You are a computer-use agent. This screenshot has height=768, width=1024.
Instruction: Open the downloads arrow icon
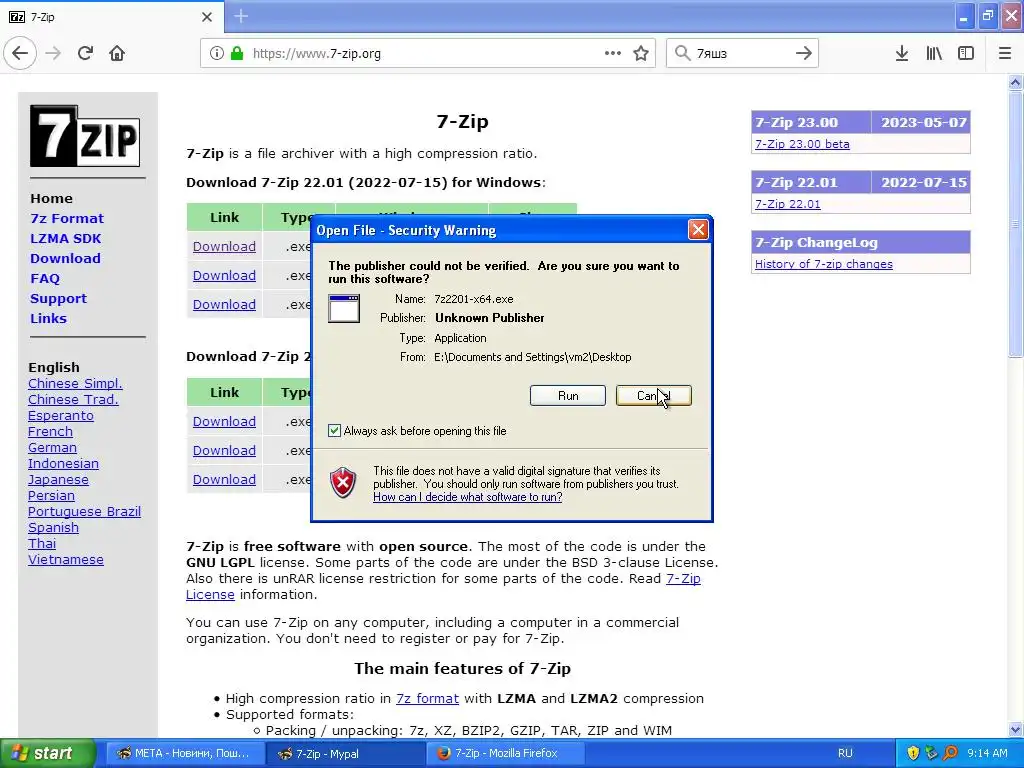coord(901,54)
